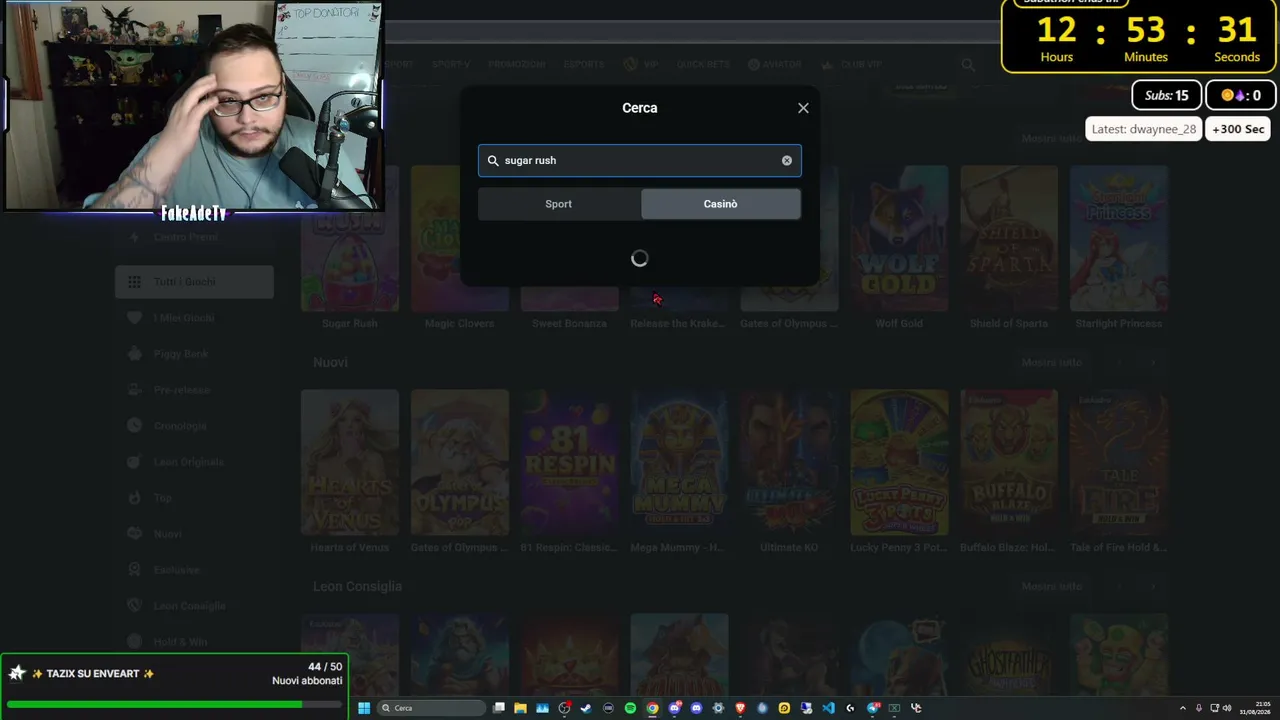Image resolution: width=1280 pixels, height=720 pixels.
Task: Click the volume icon in the system tray
Action: pyautogui.click(x=1229, y=708)
